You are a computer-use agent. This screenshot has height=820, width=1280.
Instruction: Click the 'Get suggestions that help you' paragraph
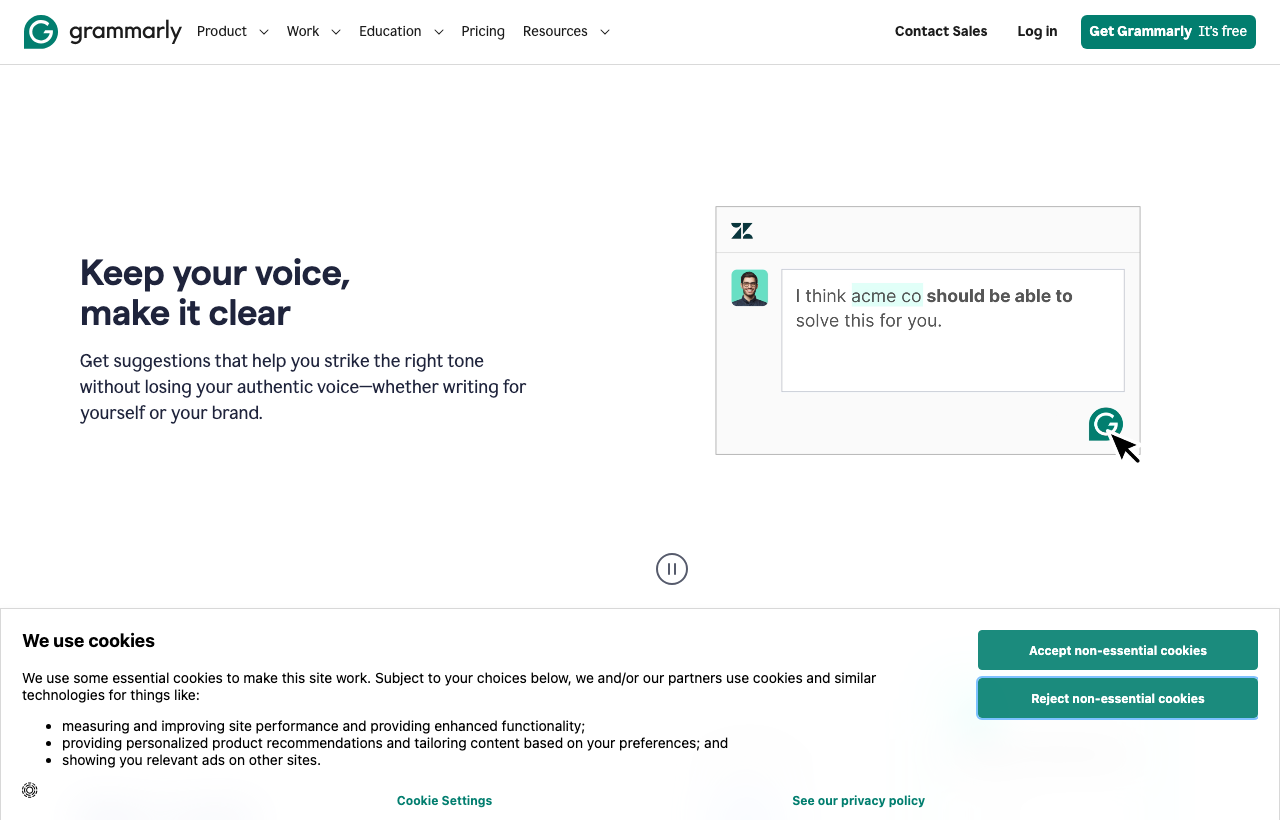(x=303, y=387)
